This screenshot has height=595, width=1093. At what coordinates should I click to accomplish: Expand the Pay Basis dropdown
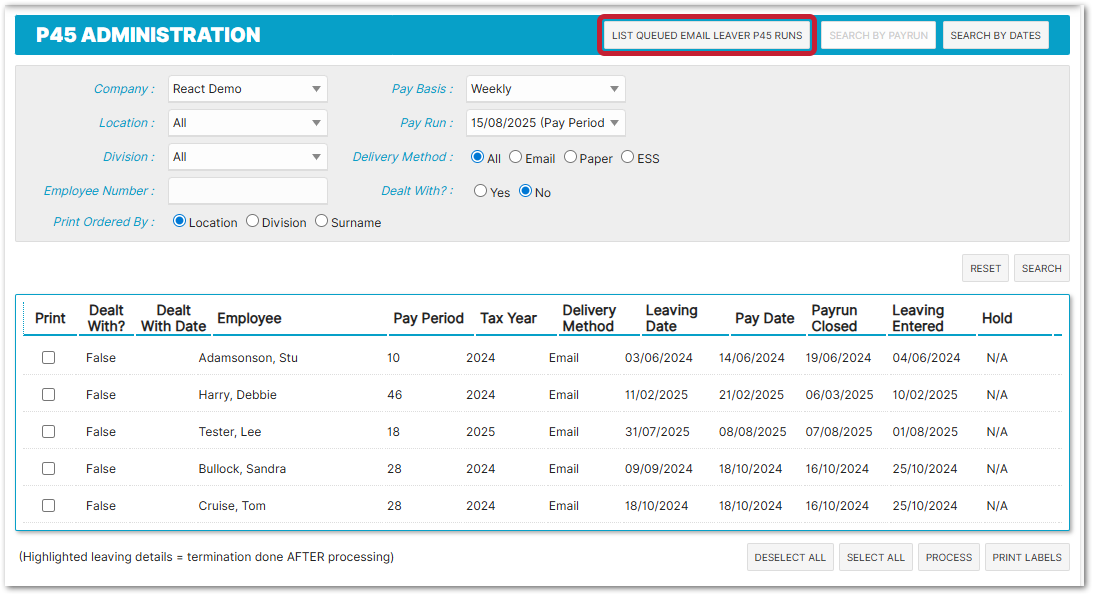click(x=546, y=89)
